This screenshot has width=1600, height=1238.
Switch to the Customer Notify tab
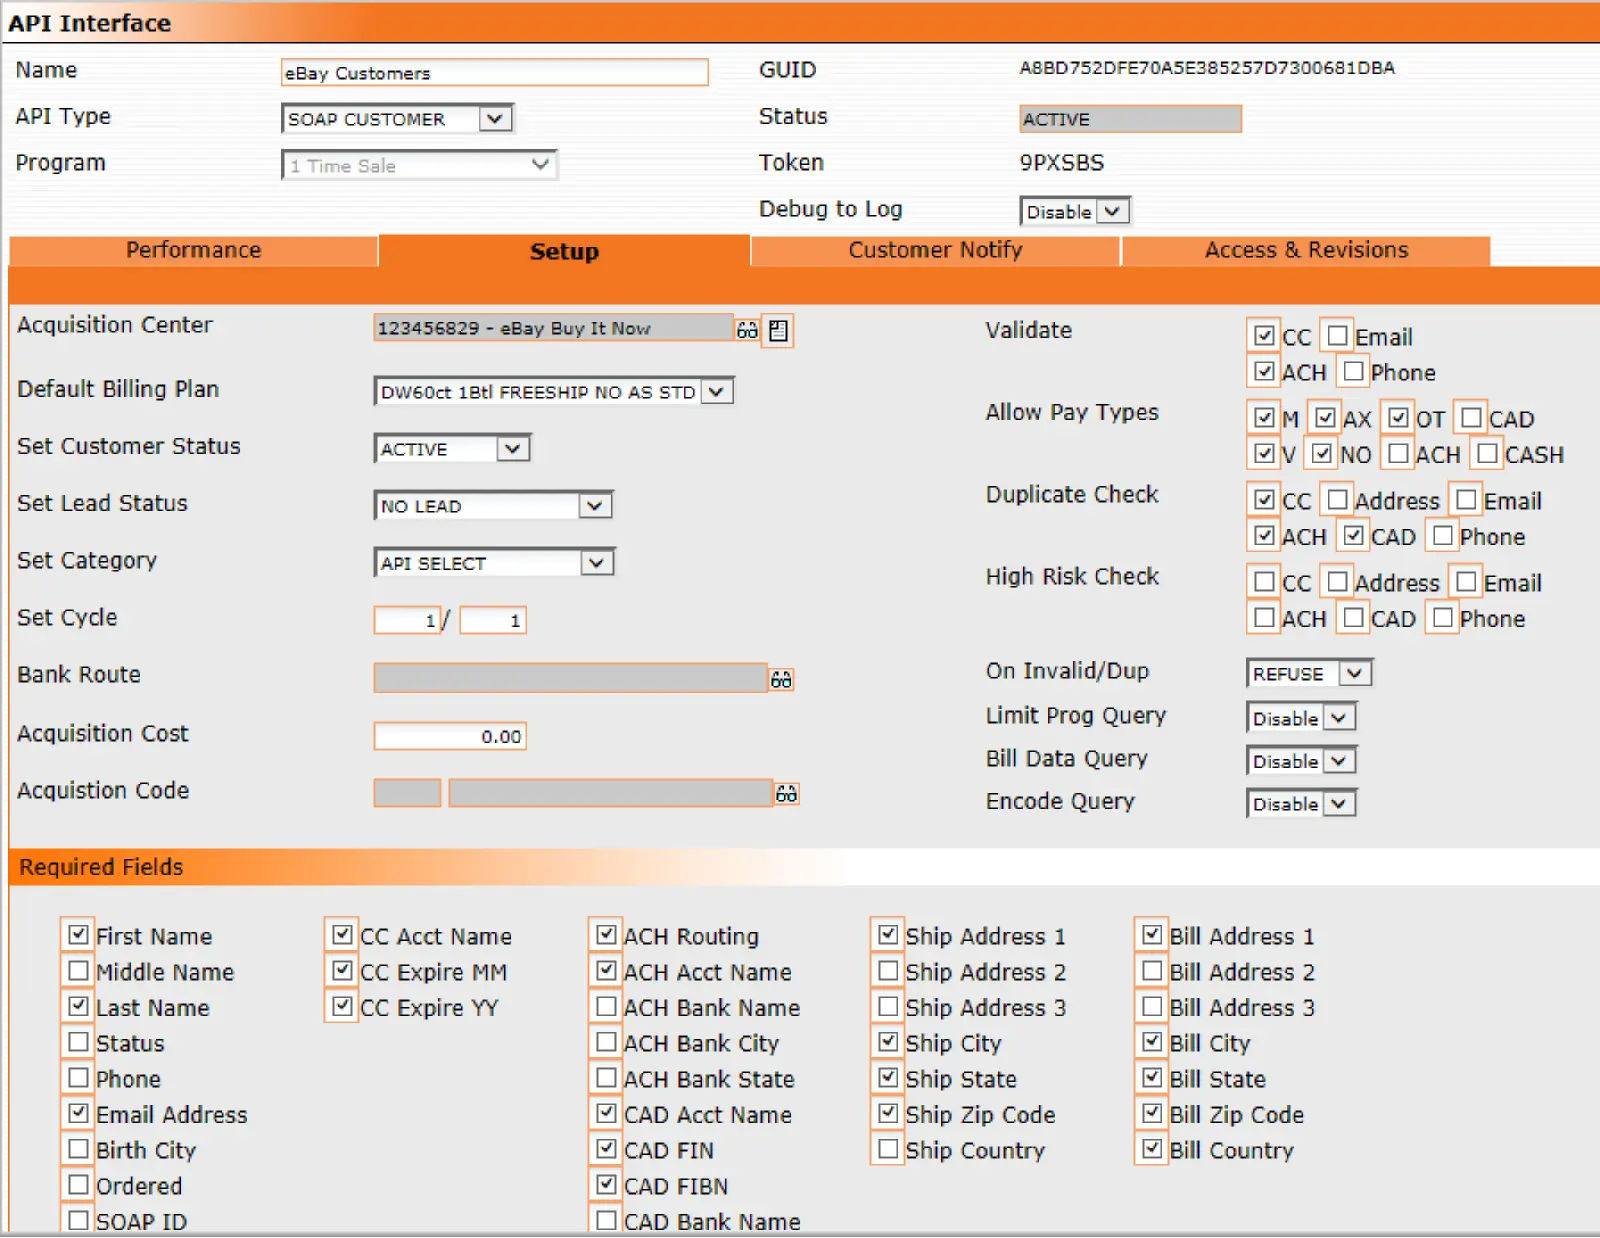(x=935, y=250)
